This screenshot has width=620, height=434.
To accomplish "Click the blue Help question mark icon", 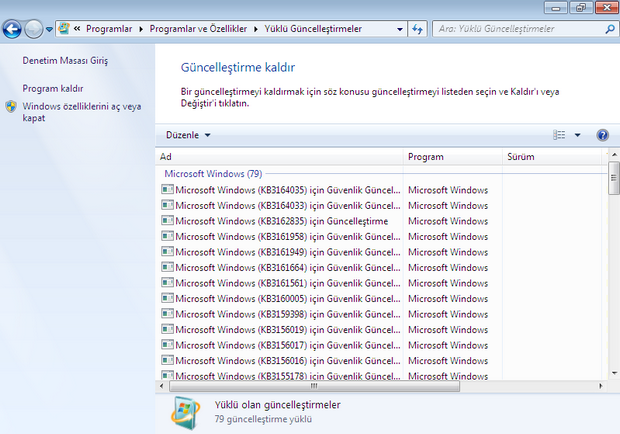I will [602, 135].
